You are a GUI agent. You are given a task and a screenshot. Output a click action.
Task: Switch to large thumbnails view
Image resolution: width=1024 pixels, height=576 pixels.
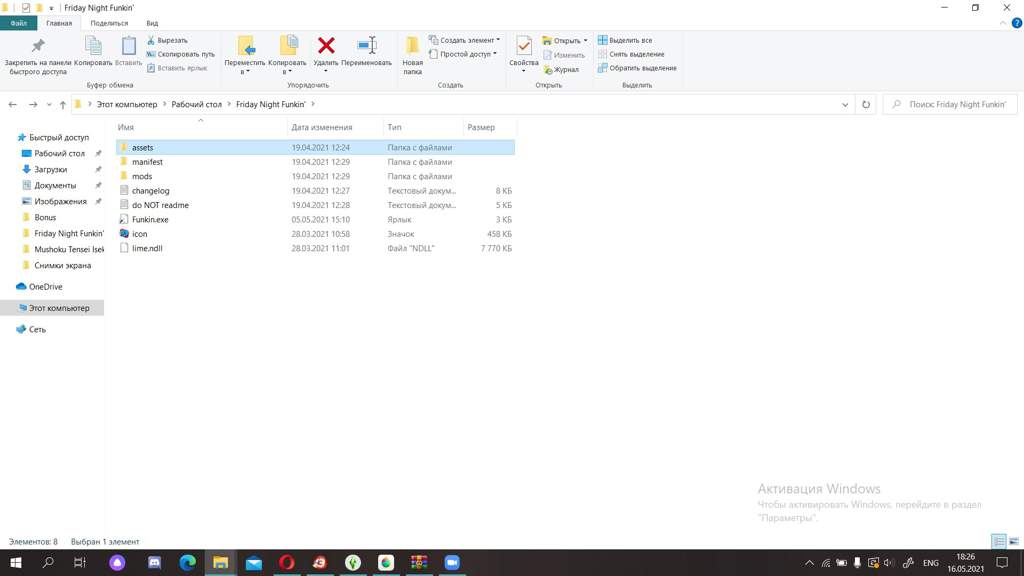coord(1014,541)
